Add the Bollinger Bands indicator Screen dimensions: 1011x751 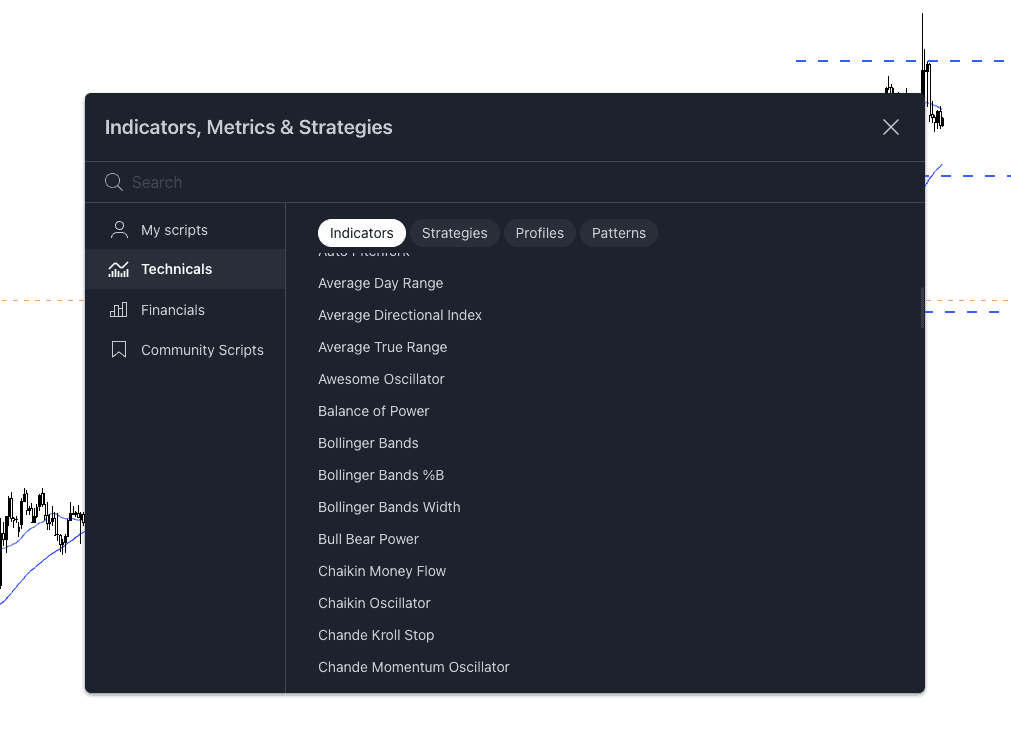click(x=368, y=443)
